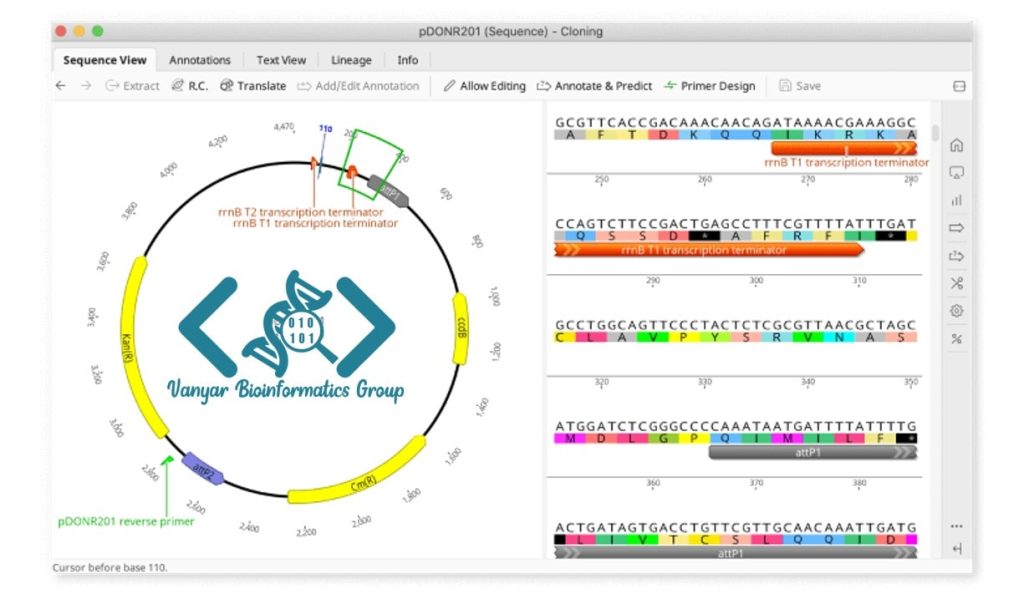Screen dimensions: 1024x594
Task: Click the window title 'pDONR201 (Sequence) - Cloning'
Action: pyautogui.click(x=511, y=31)
